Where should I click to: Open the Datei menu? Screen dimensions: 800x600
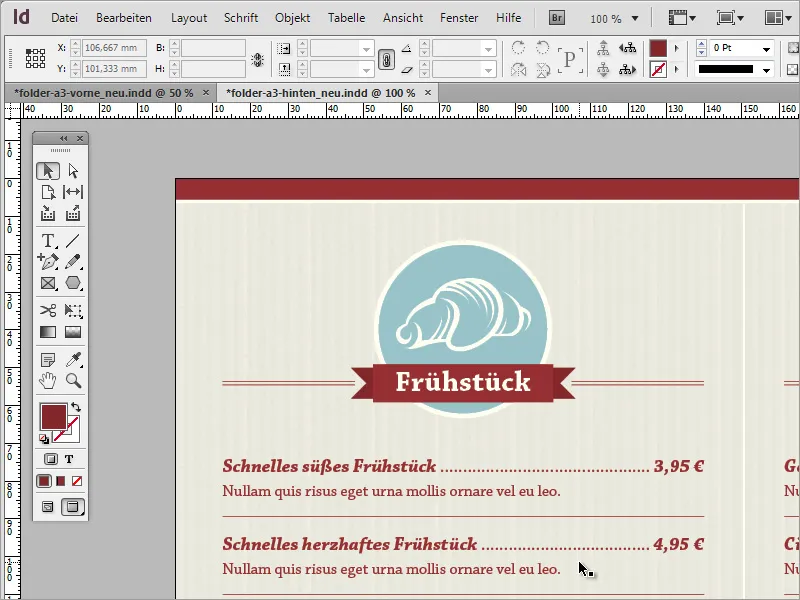tap(64, 18)
